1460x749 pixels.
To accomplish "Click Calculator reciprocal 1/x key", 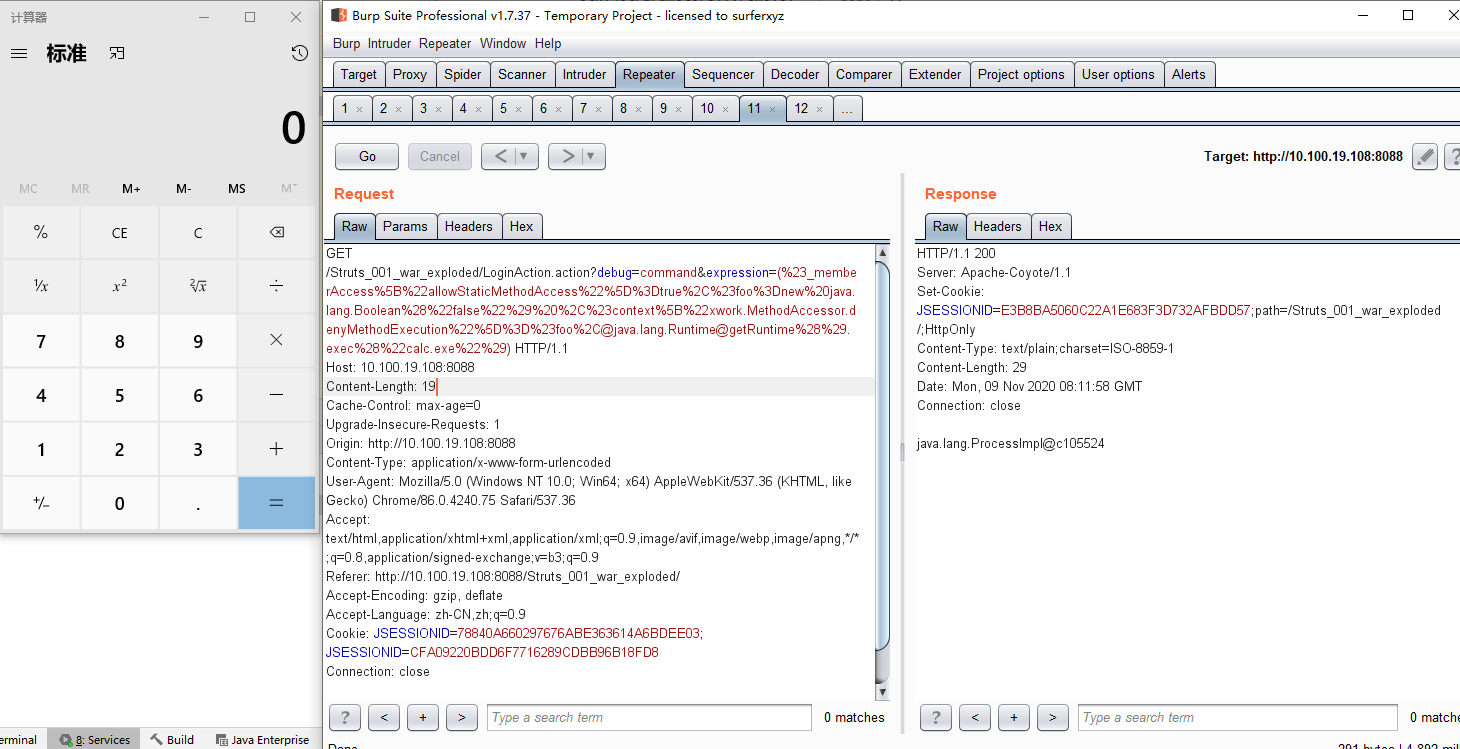I will (41, 286).
